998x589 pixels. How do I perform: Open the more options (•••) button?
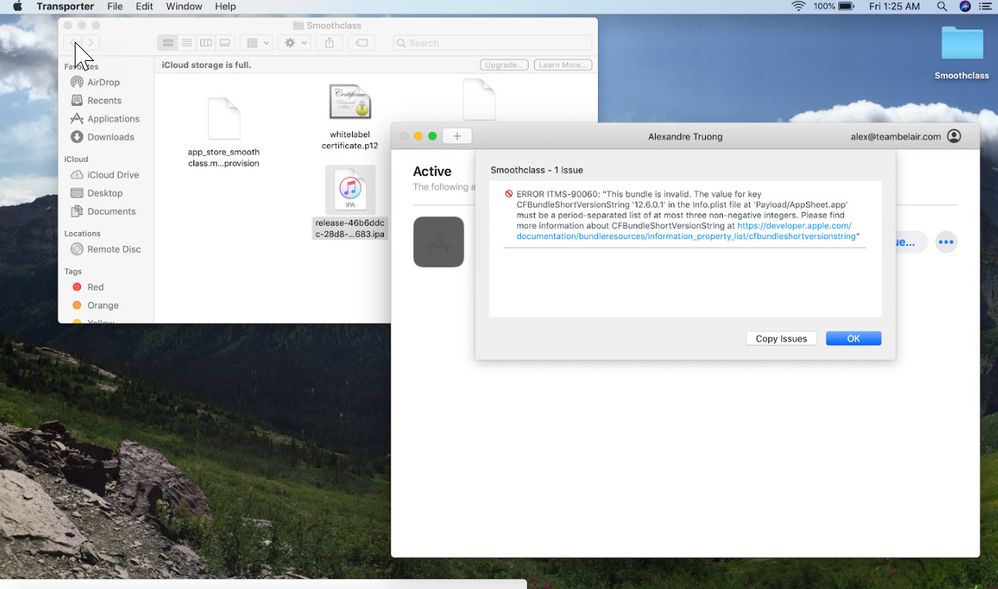(x=946, y=242)
